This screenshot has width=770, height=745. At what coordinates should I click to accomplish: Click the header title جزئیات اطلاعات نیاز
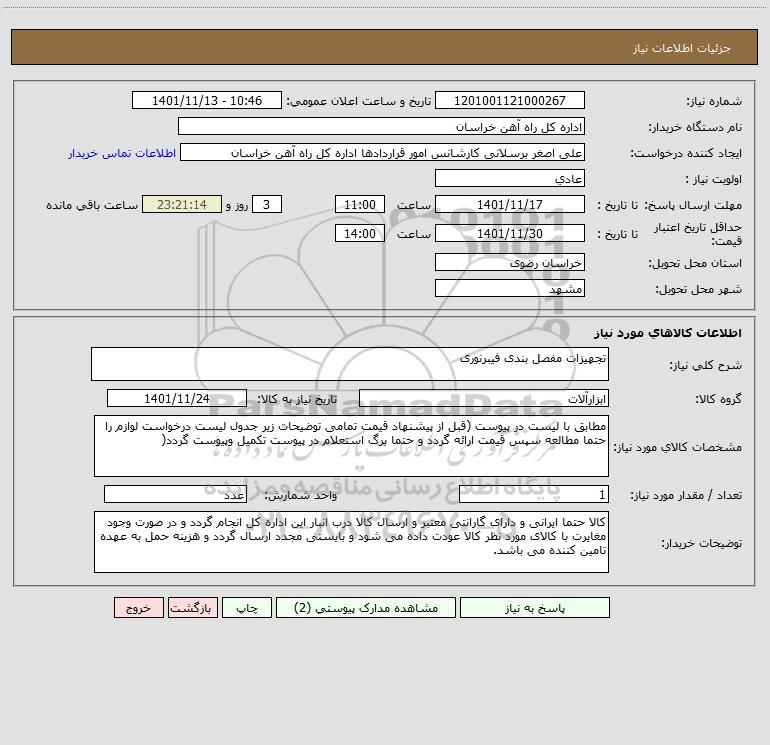pos(682,48)
